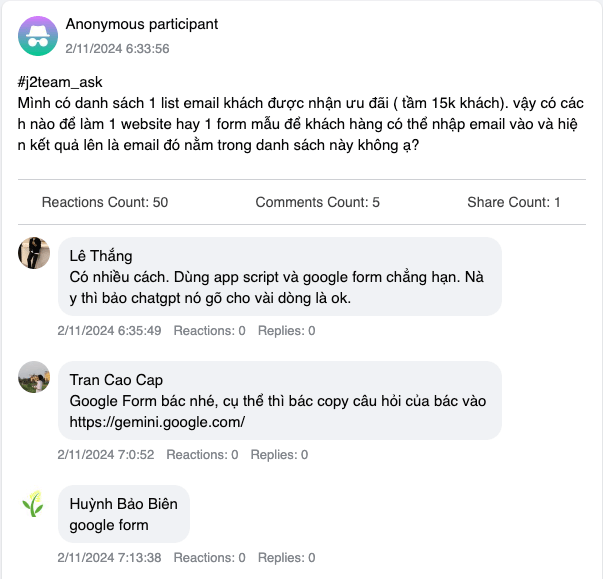Click Reactions under Lê Thắng's comment
This screenshot has width=603, height=579.
point(209,330)
